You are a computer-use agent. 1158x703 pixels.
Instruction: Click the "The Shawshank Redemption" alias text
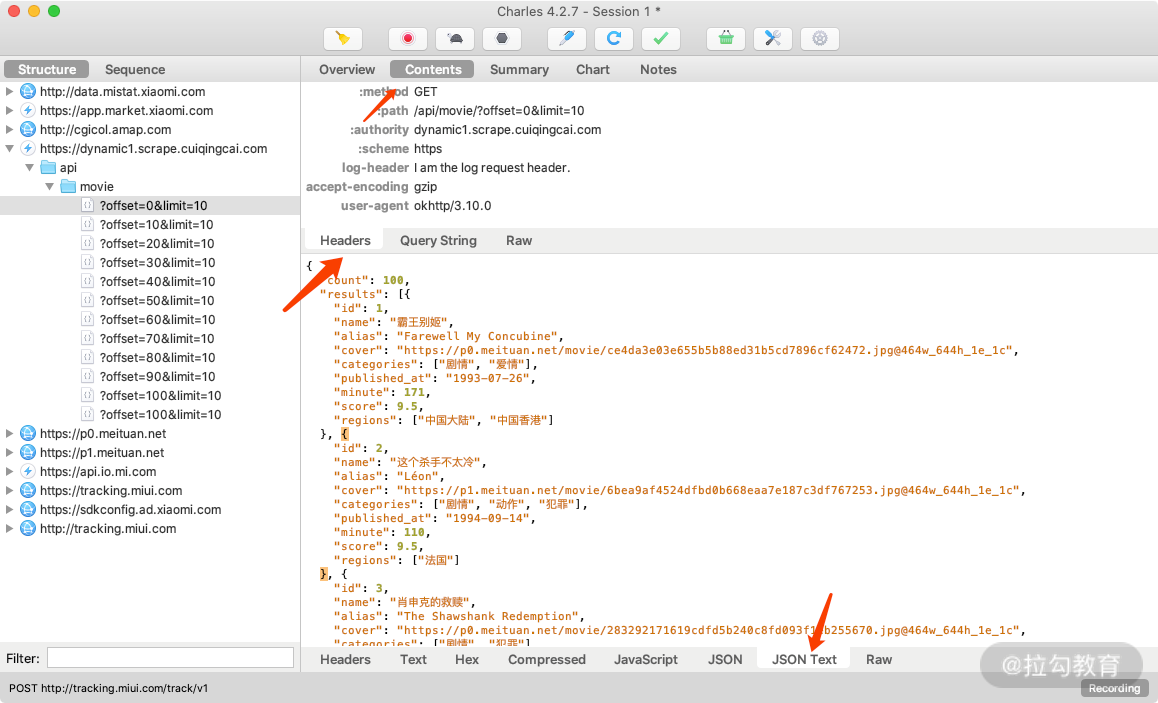pos(490,616)
